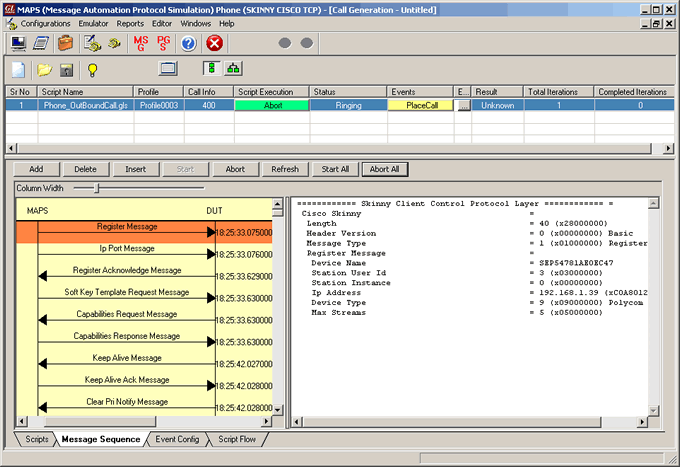Save with the floppy disk icon
680x467 pixels.
[66, 70]
